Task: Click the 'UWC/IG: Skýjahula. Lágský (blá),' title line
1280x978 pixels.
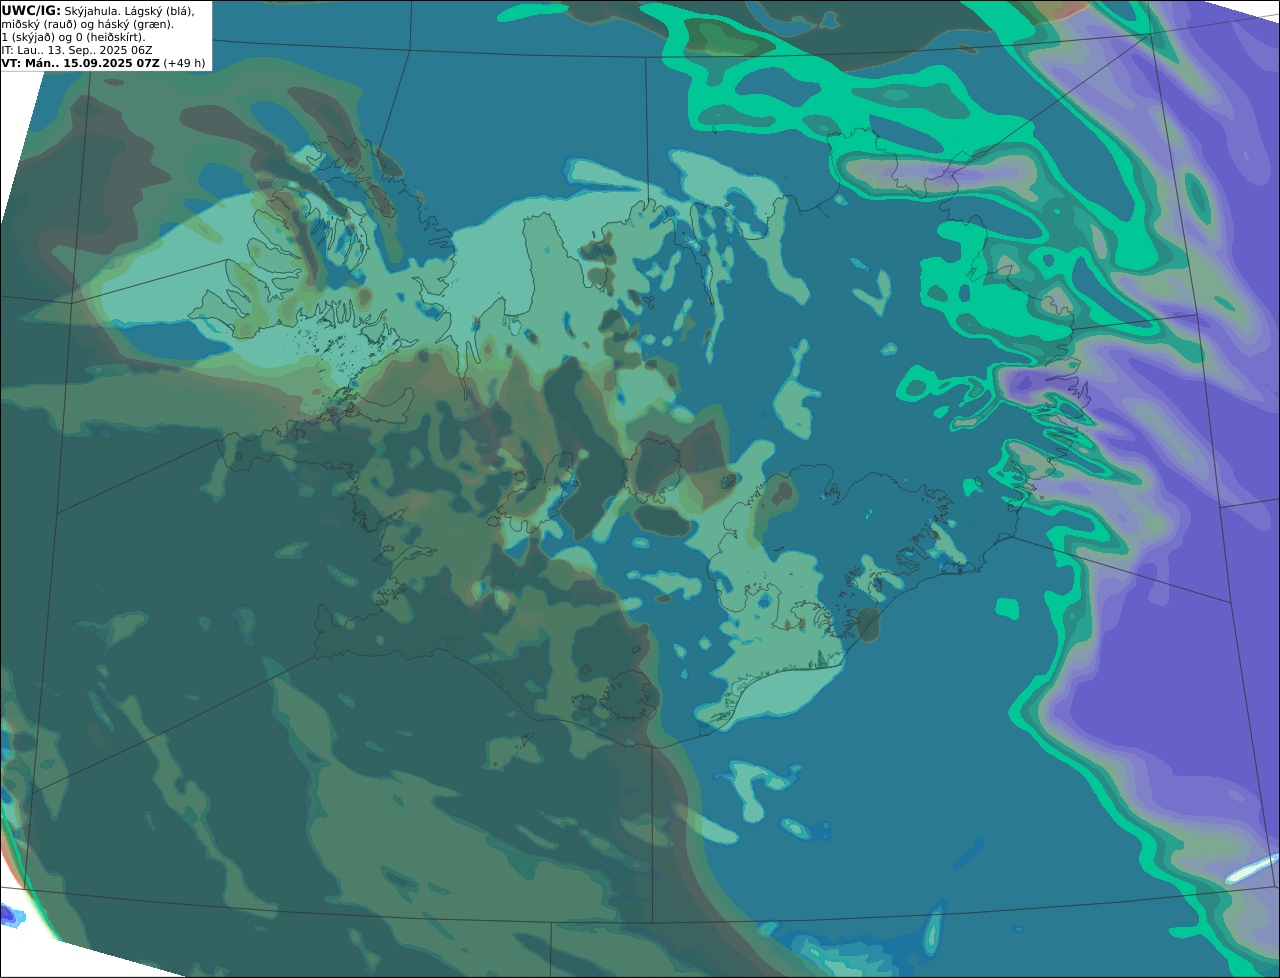Action: (98, 10)
